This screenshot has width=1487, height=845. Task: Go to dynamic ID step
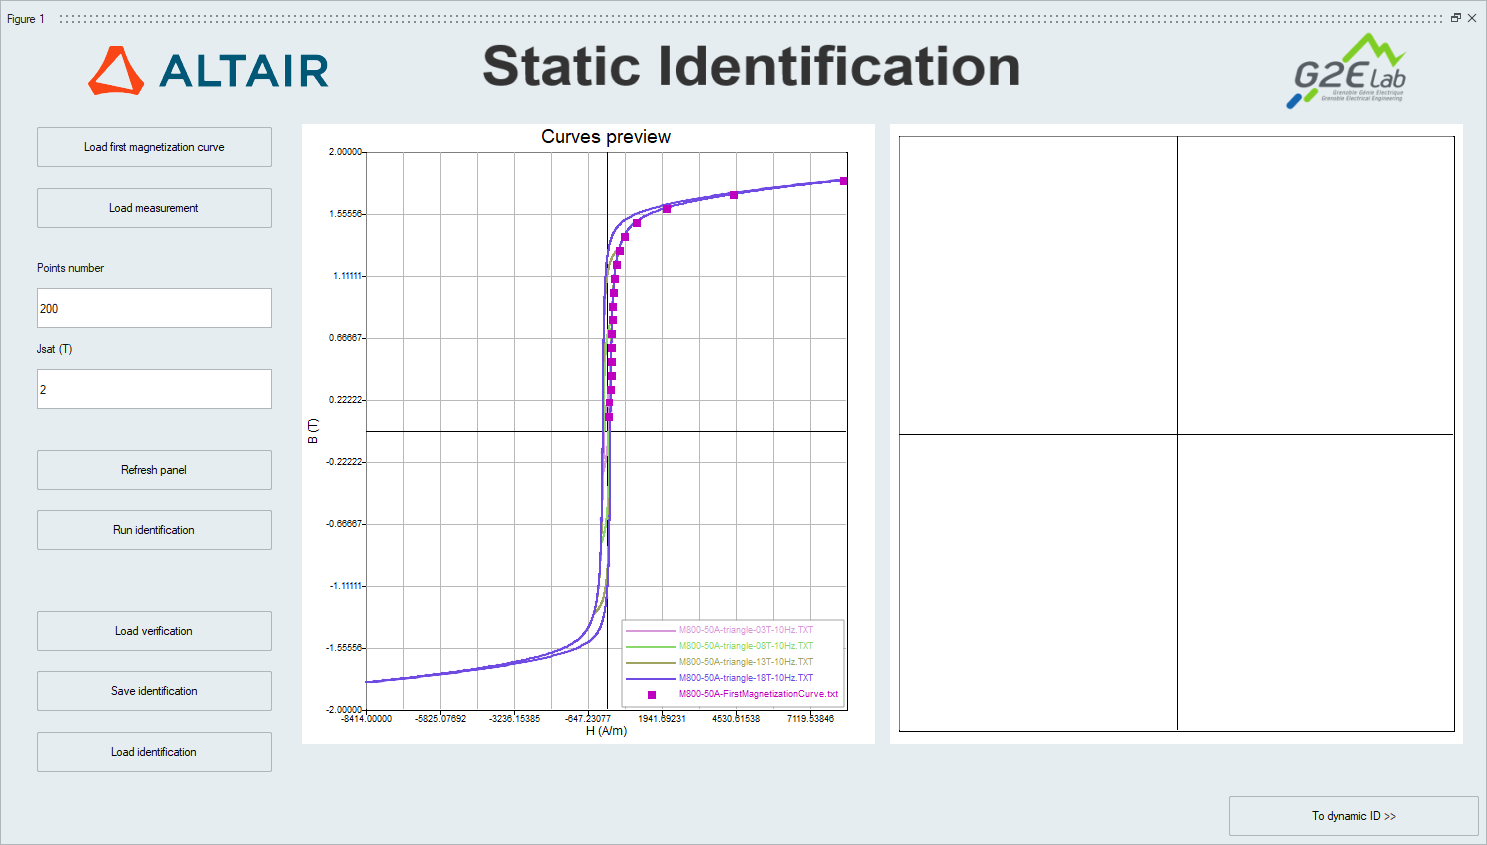coord(1353,816)
